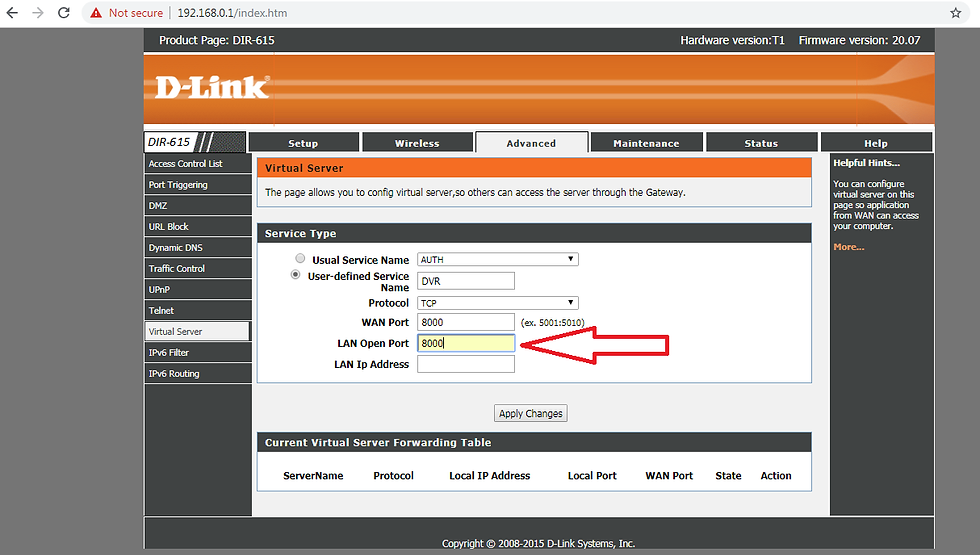Open UPnP in the sidebar
The width and height of the screenshot is (980, 555).
tap(198, 289)
